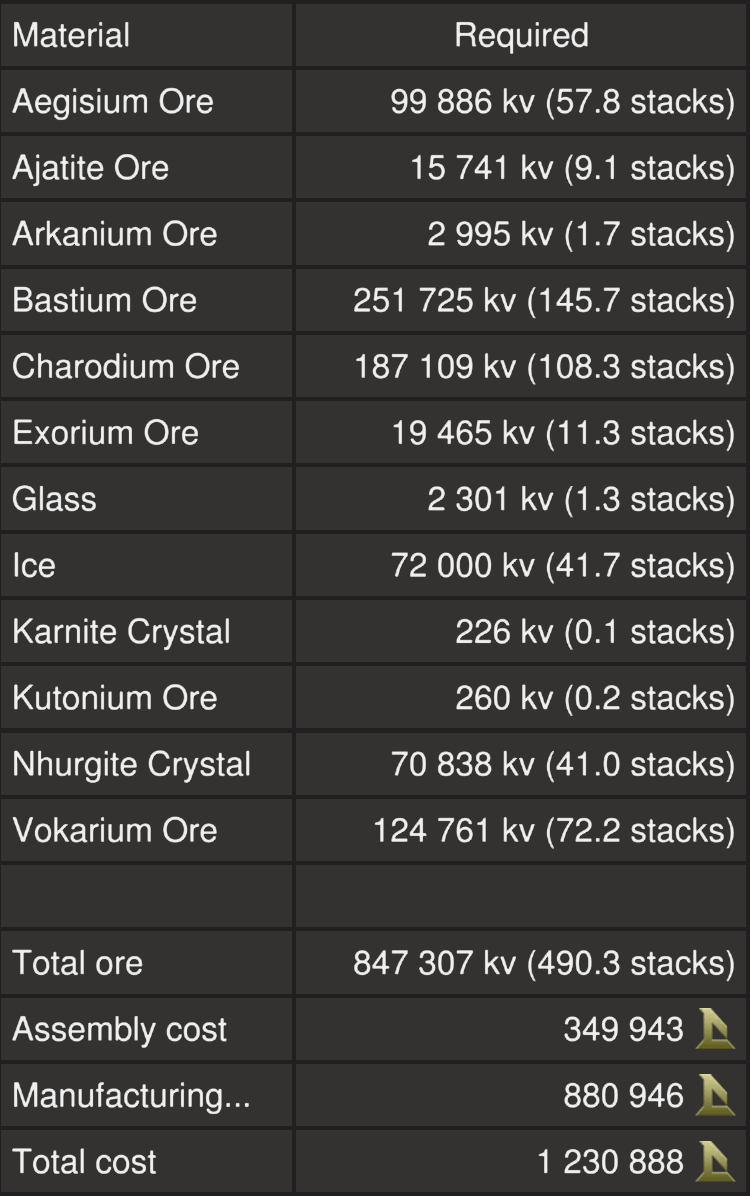Click the Required column header

tap(521, 36)
